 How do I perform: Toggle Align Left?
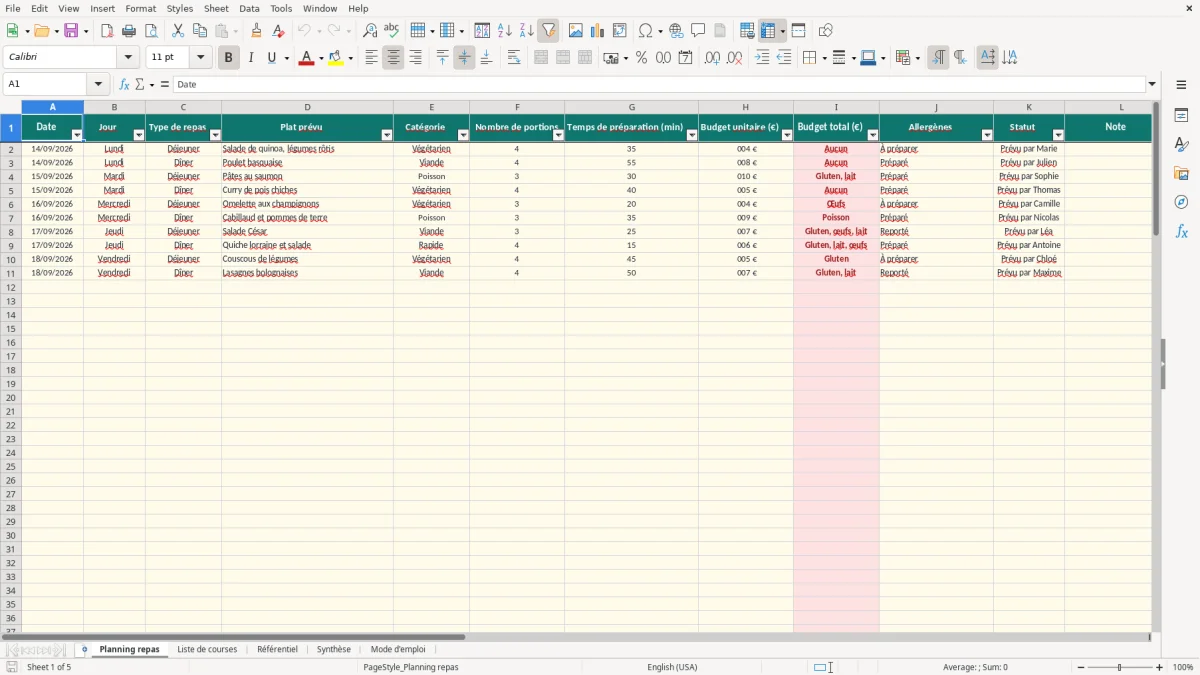371,58
